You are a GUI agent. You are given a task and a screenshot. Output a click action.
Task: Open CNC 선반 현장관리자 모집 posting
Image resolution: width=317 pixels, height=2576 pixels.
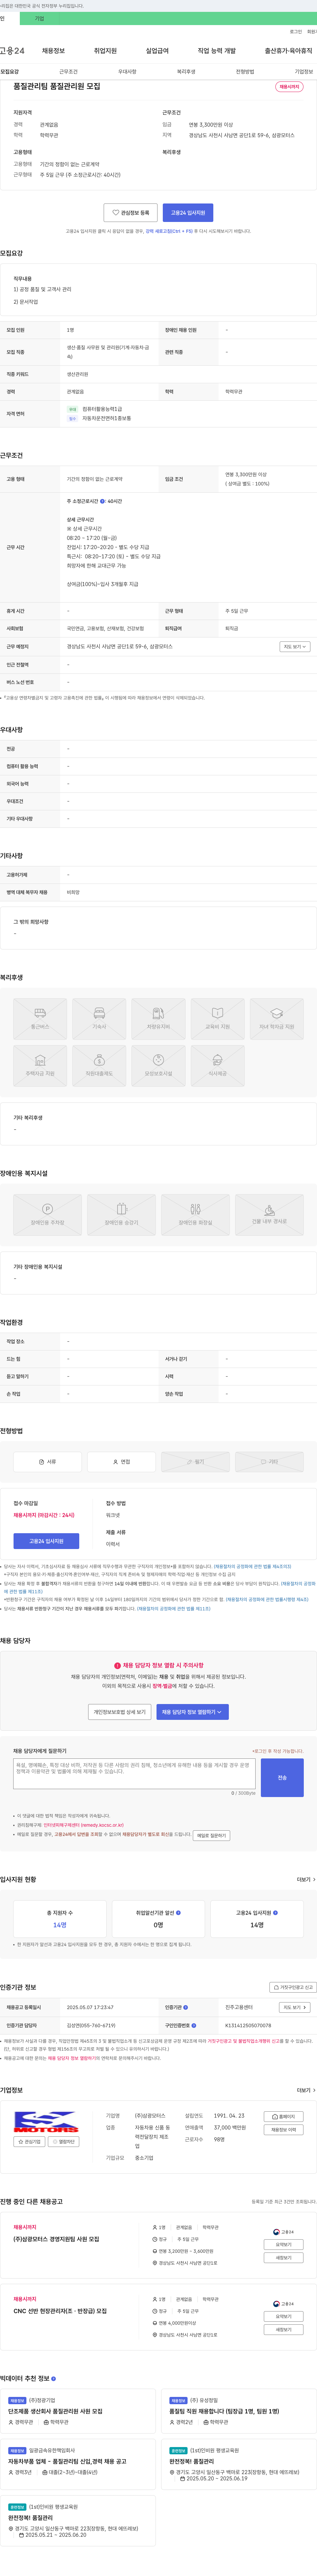coord(60,2311)
